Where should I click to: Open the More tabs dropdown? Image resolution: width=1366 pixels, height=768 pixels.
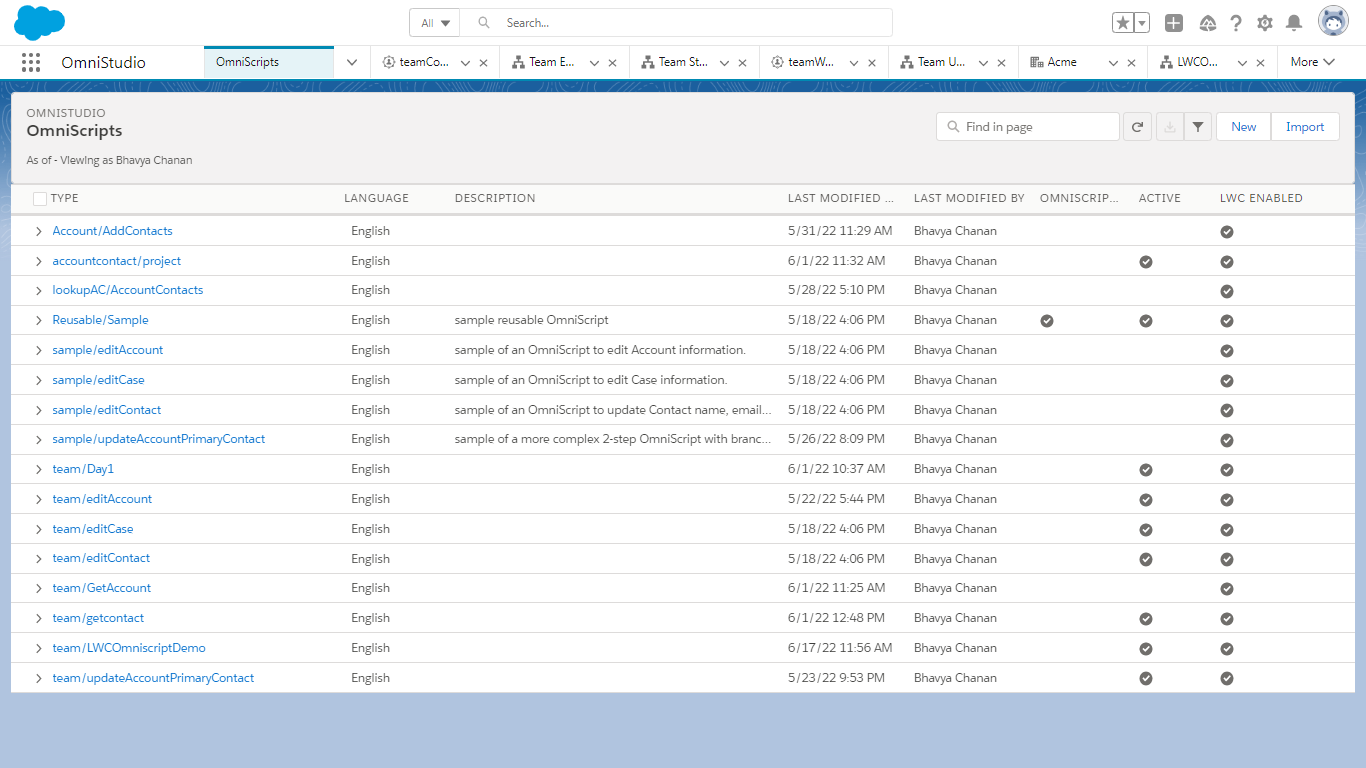pyautogui.click(x=1312, y=62)
